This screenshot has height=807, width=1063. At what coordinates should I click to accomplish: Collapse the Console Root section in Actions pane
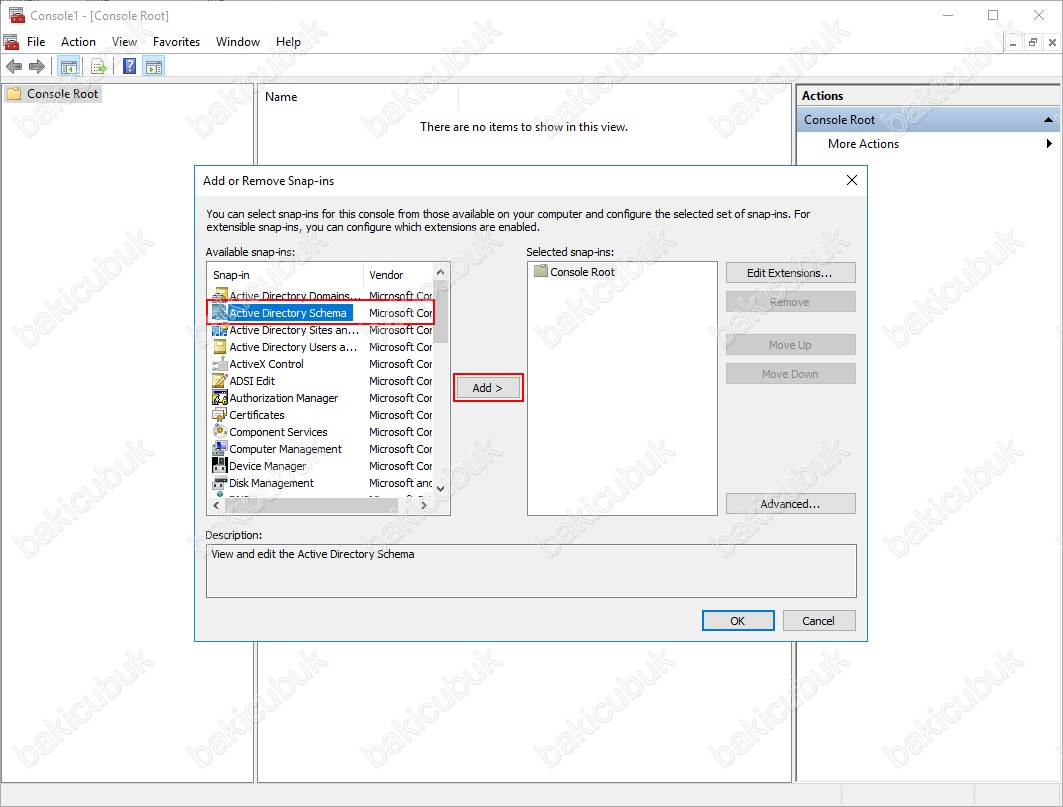(x=1049, y=120)
